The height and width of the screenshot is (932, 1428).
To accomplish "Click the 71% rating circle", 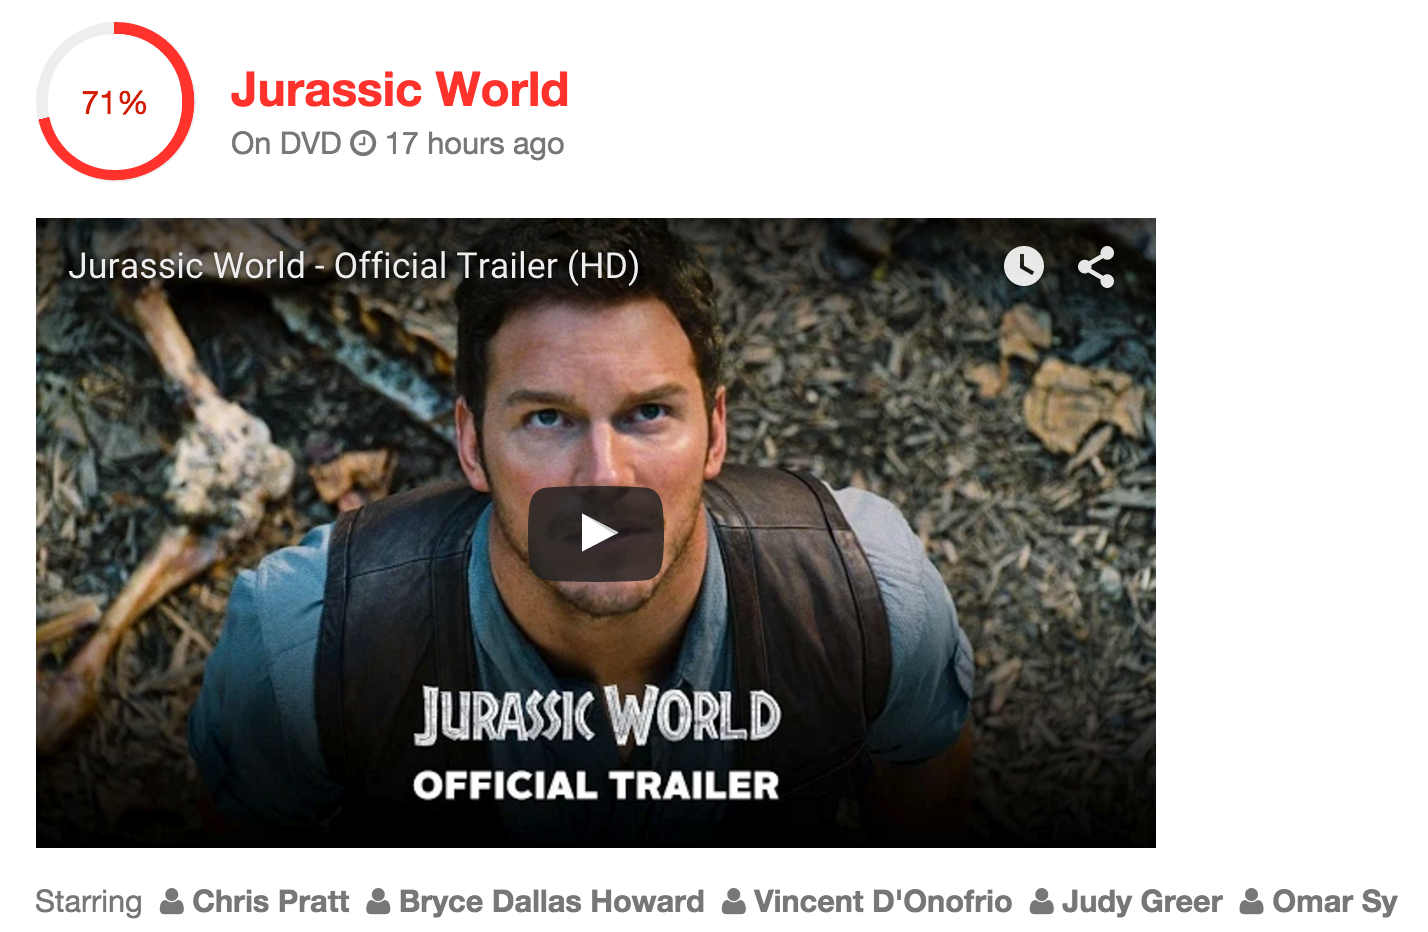I will point(115,101).
